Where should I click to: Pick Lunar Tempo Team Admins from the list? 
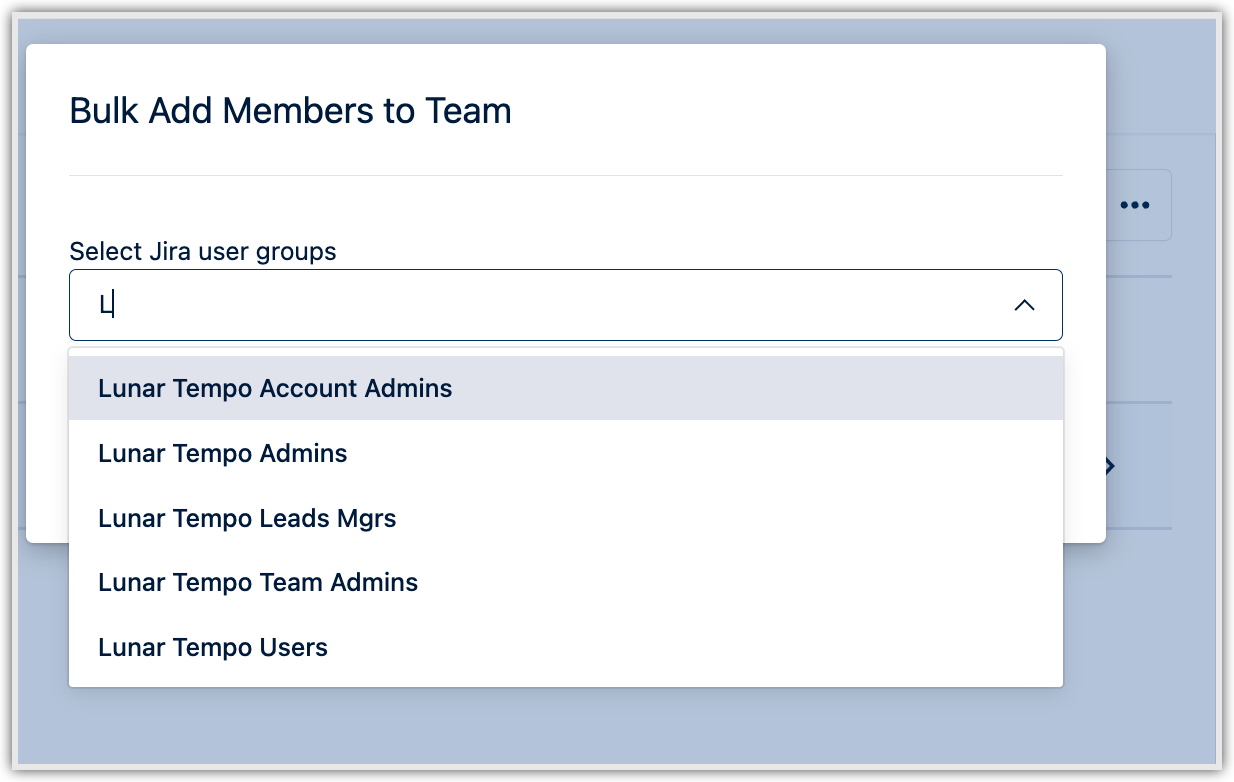tap(257, 582)
